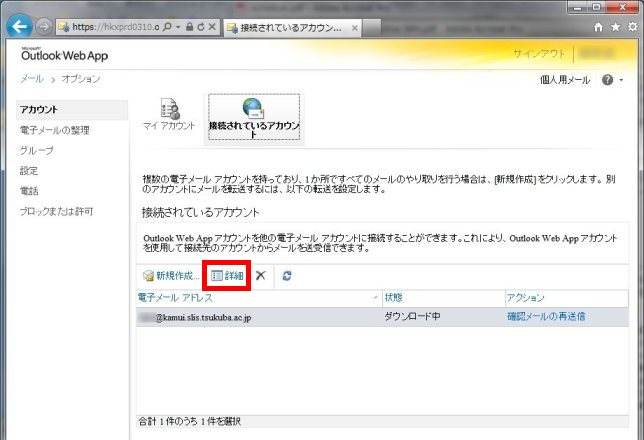
Task: Open 詳細 for the selected account
Action: [x=227, y=276]
